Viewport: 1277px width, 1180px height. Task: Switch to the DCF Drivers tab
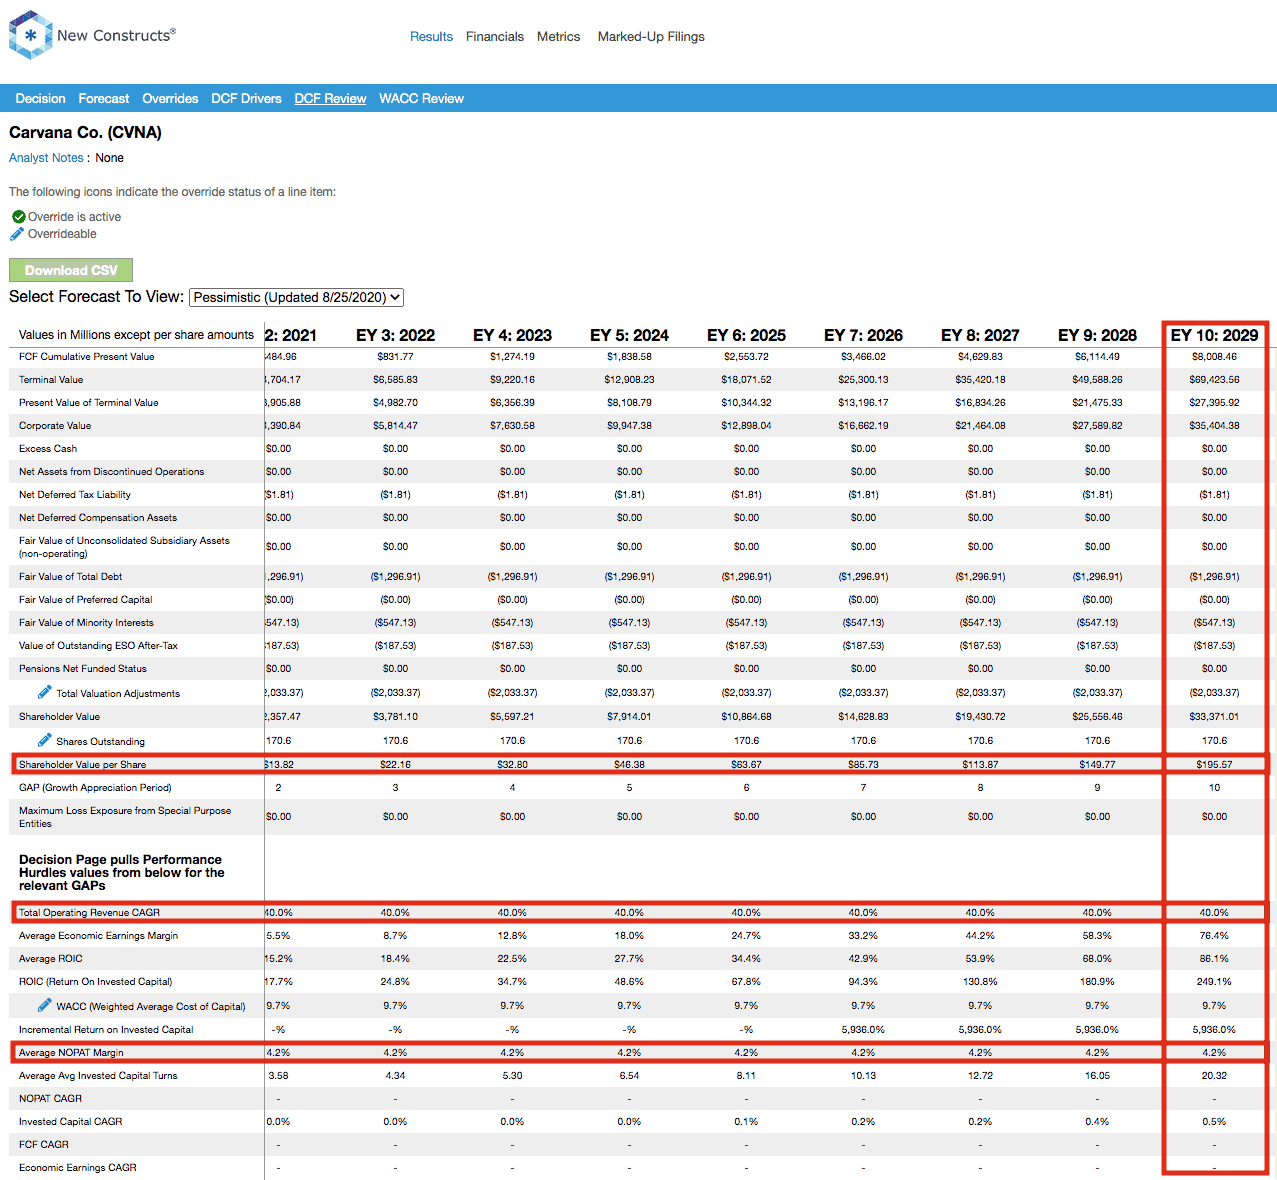click(x=246, y=98)
